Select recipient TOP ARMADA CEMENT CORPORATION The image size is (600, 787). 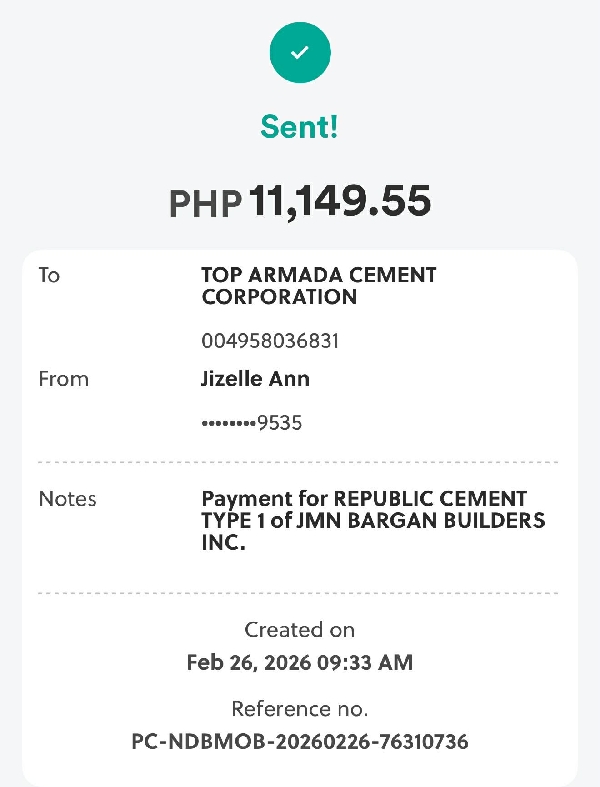318,286
